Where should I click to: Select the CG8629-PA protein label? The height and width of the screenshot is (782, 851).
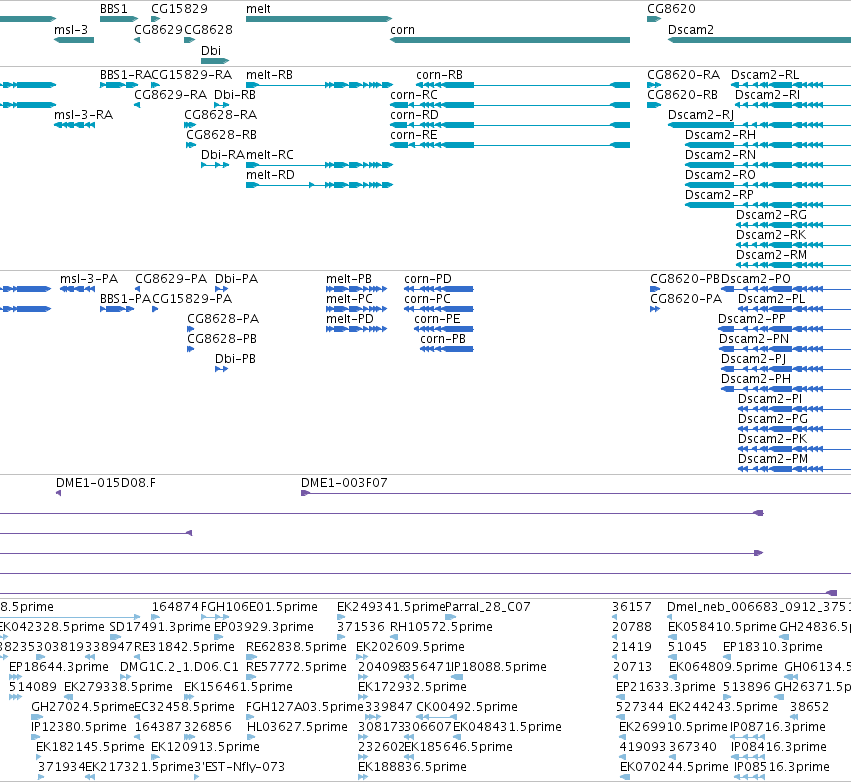[x=171, y=279]
